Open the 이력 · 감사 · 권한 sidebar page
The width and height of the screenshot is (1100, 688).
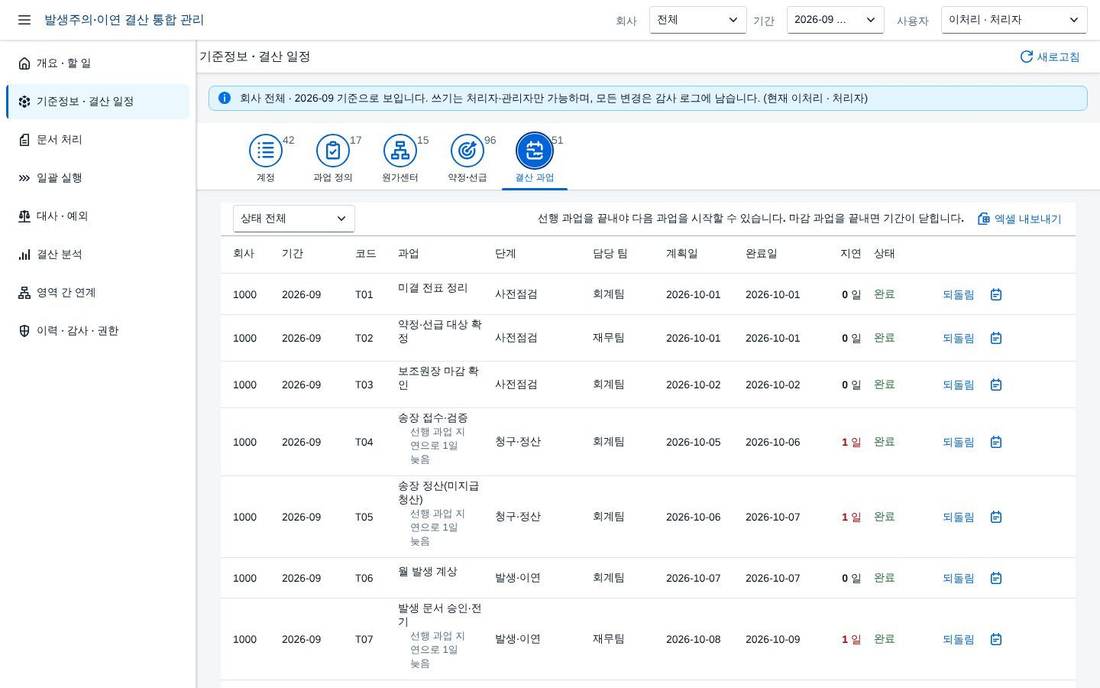pos(98,331)
